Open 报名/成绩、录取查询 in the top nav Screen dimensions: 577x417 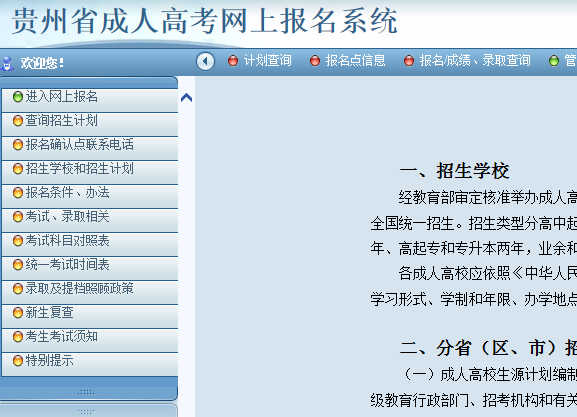tap(475, 61)
